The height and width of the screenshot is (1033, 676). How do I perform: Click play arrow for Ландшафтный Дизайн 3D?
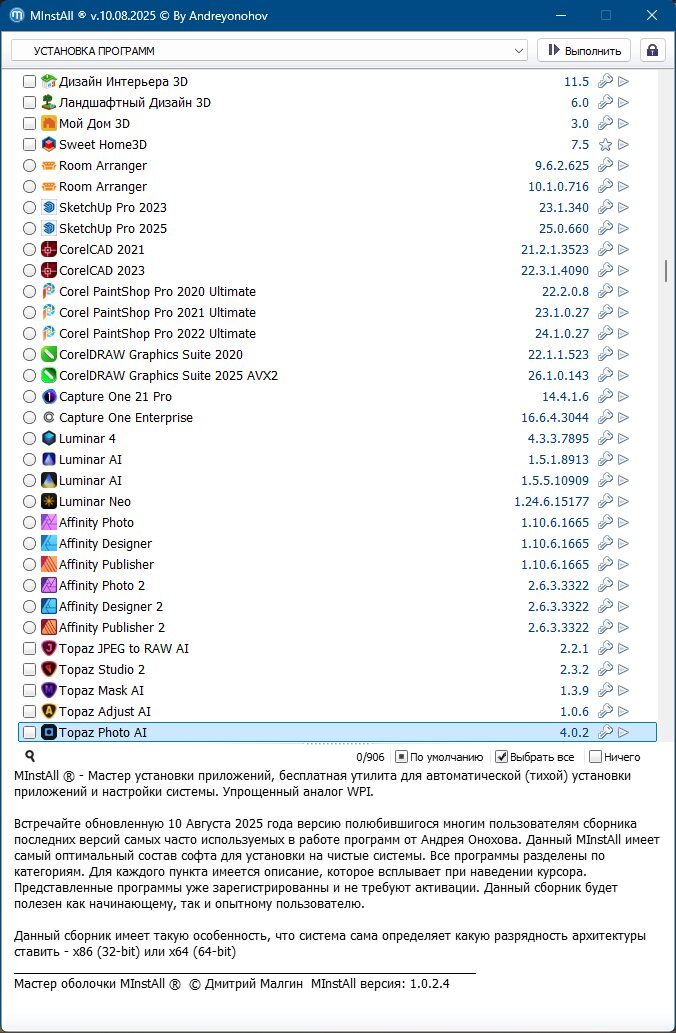623,103
